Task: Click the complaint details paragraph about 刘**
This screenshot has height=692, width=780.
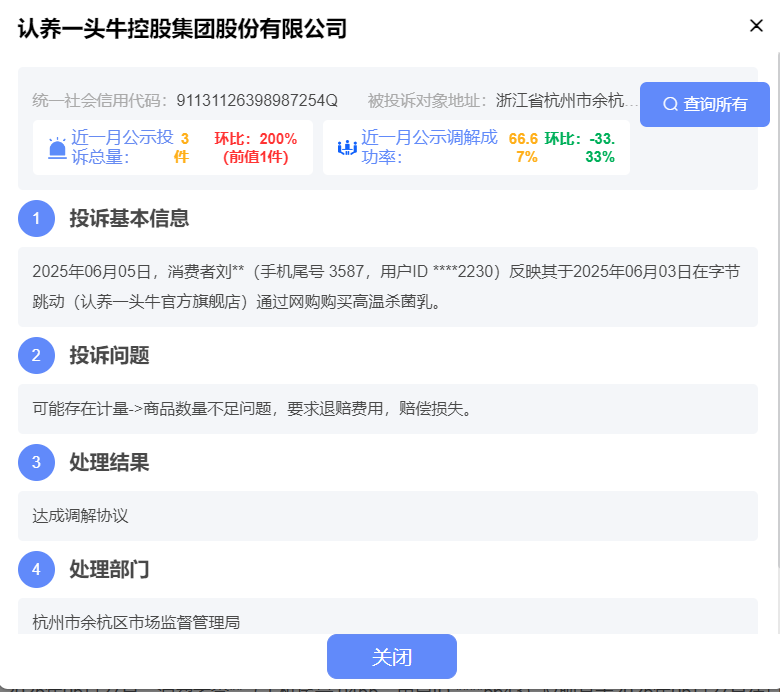Action: click(386, 287)
